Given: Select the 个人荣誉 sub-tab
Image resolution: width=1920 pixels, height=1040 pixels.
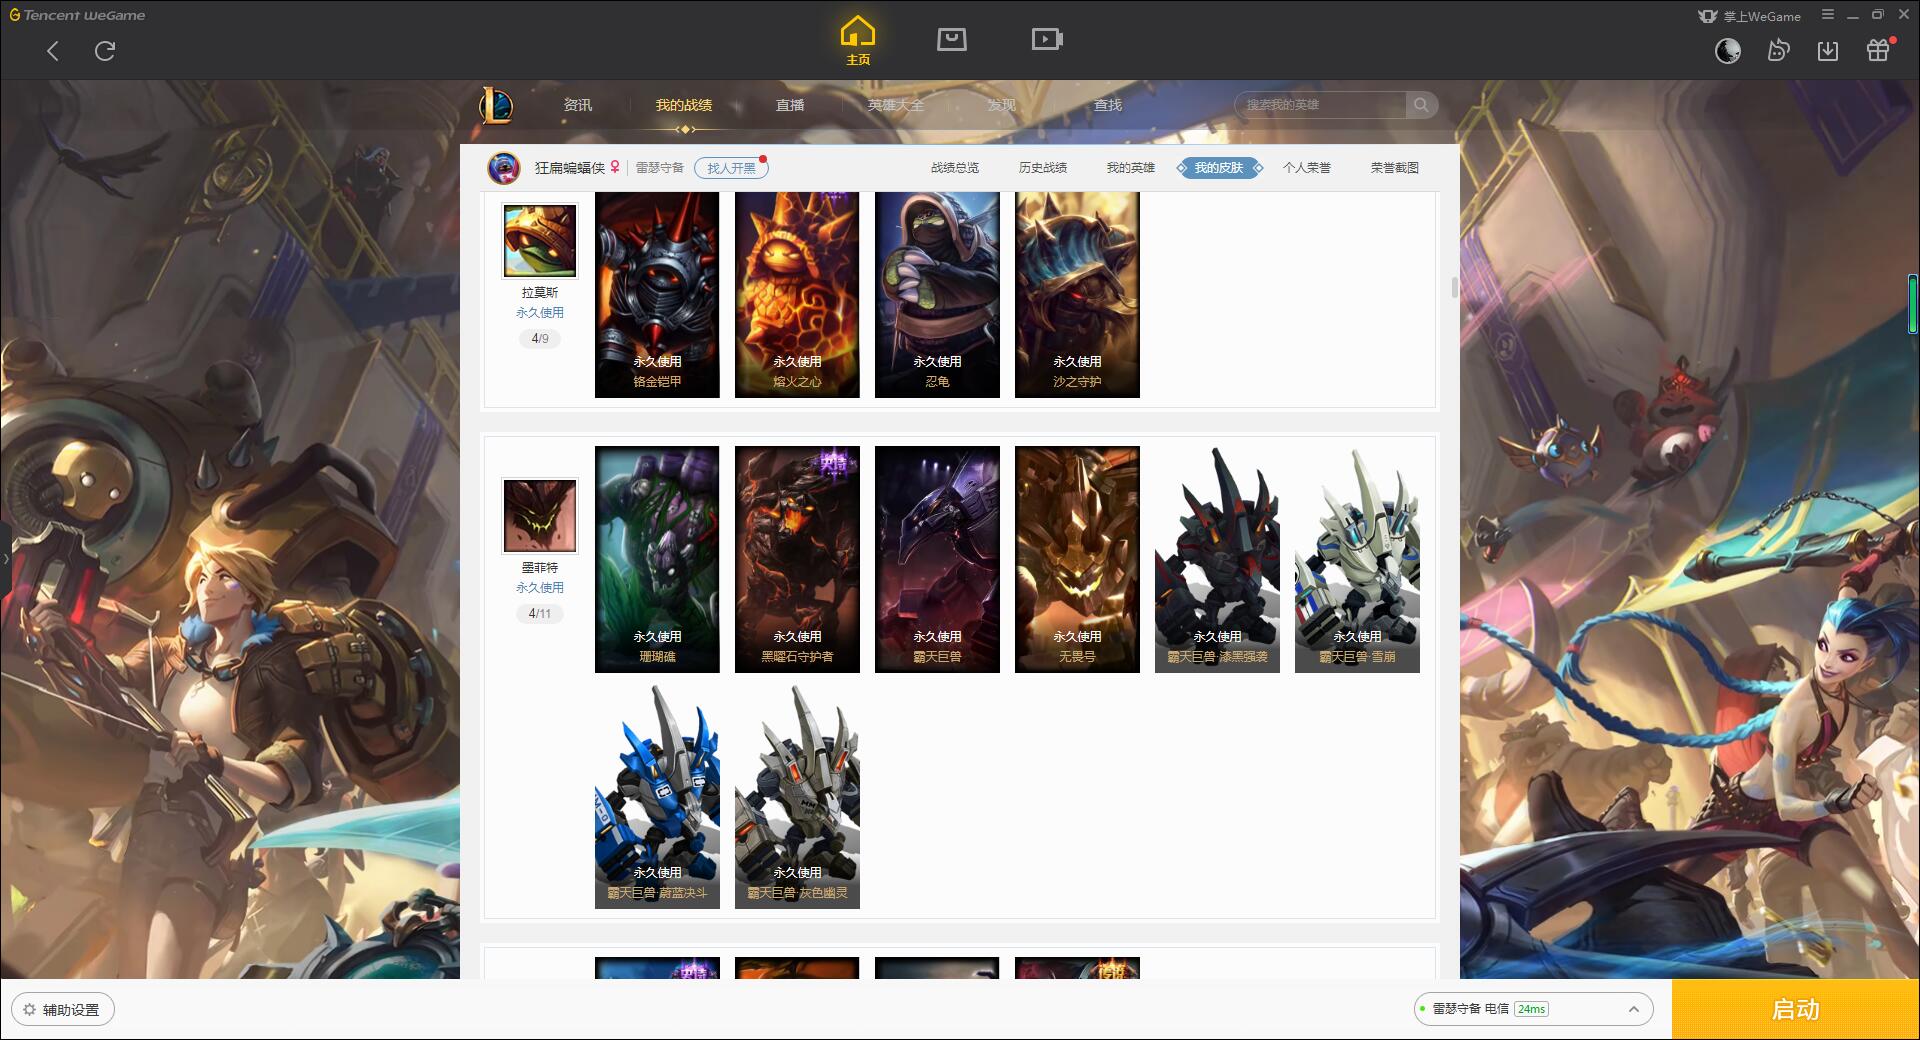Looking at the screenshot, I should click(1307, 168).
